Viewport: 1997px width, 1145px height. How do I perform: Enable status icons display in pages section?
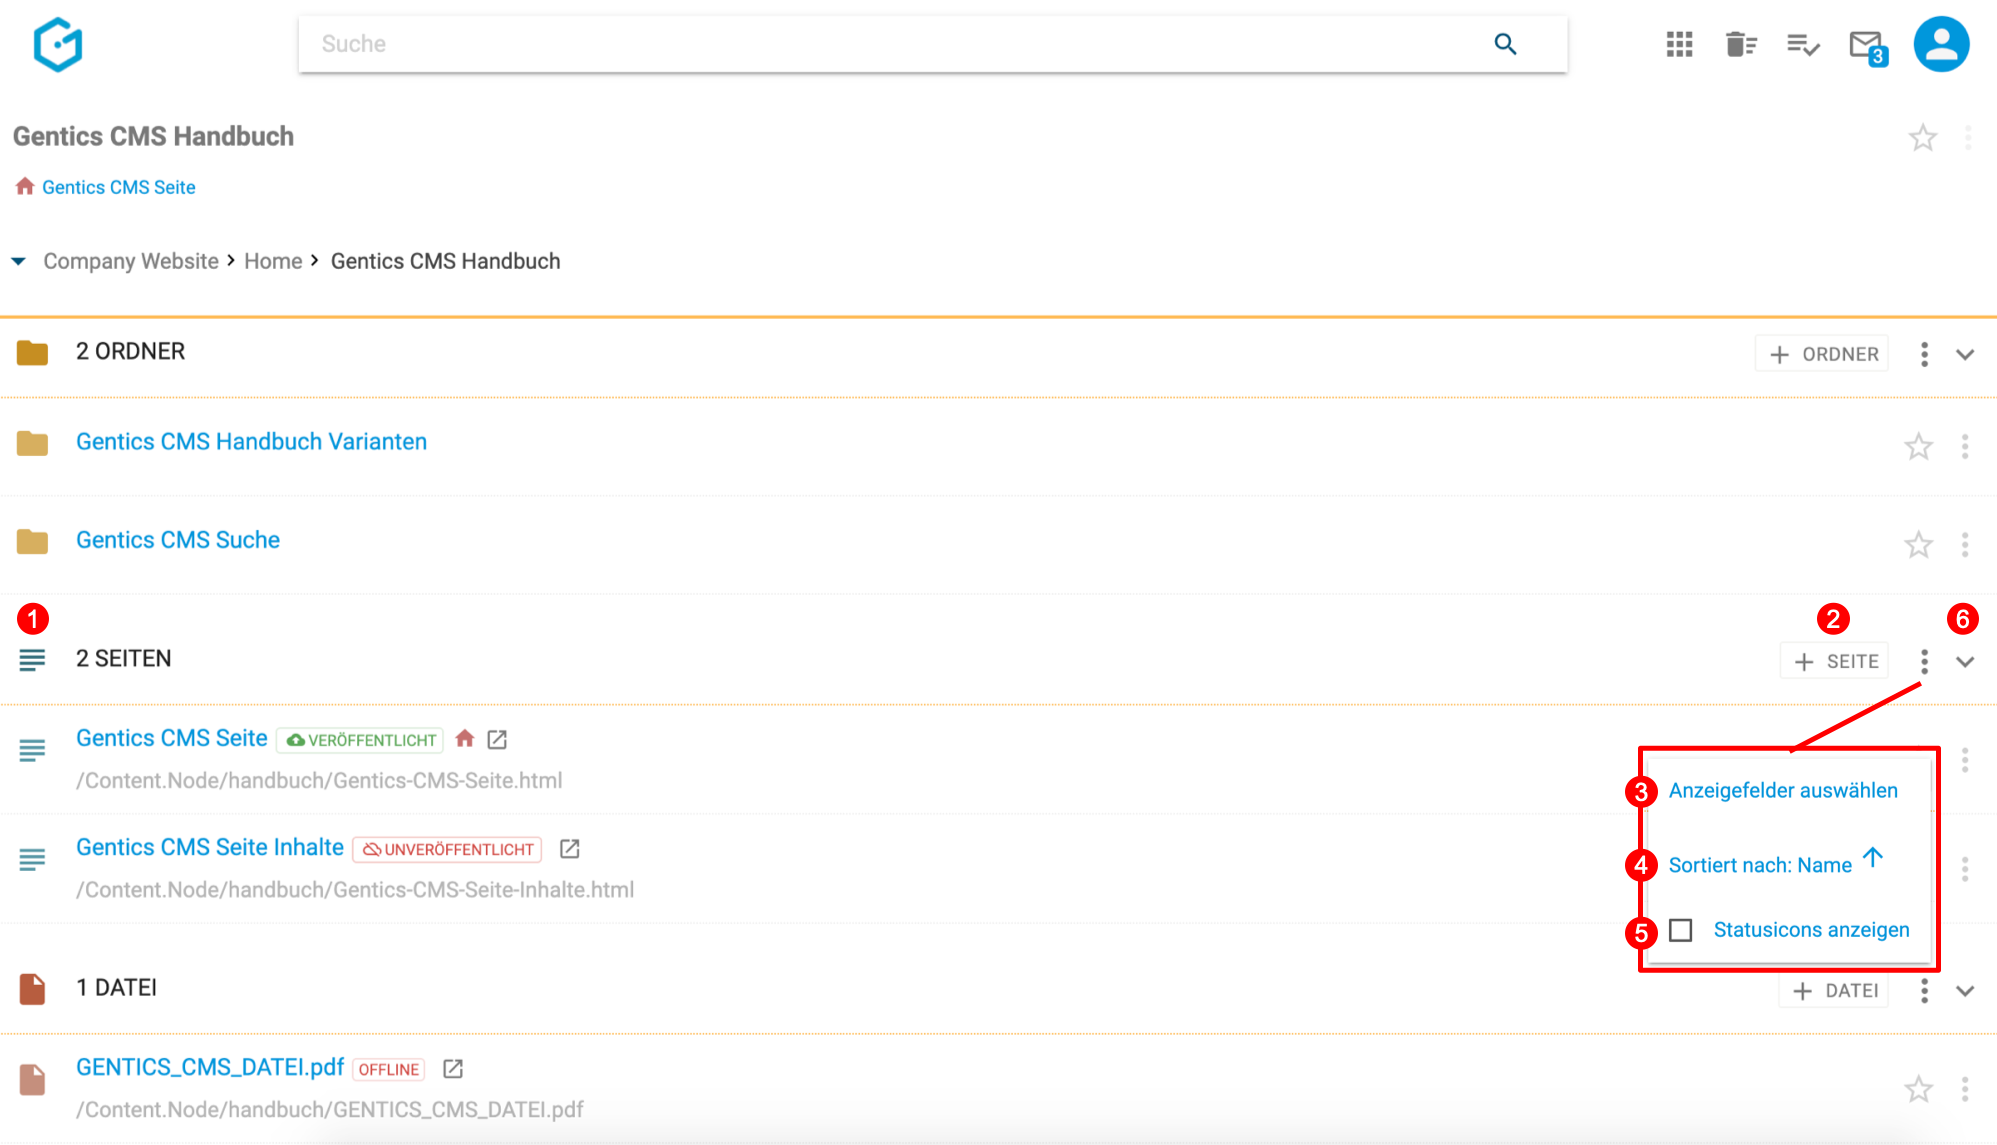click(1680, 930)
